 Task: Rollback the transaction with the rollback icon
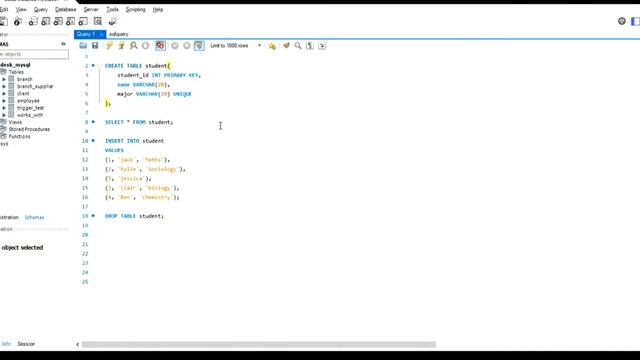coord(187,46)
